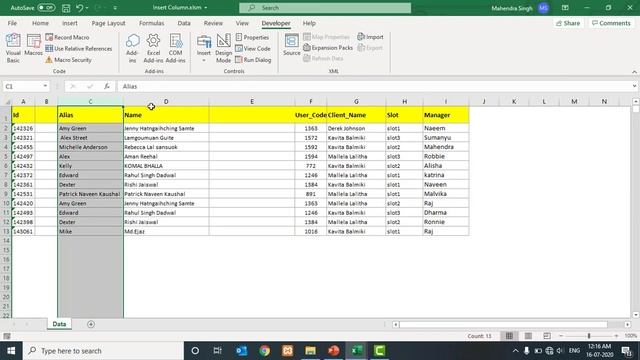Screen dimensions: 640x360
Task: Open the Macros dialog
Action: pyautogui.click(x=33, y=45)
